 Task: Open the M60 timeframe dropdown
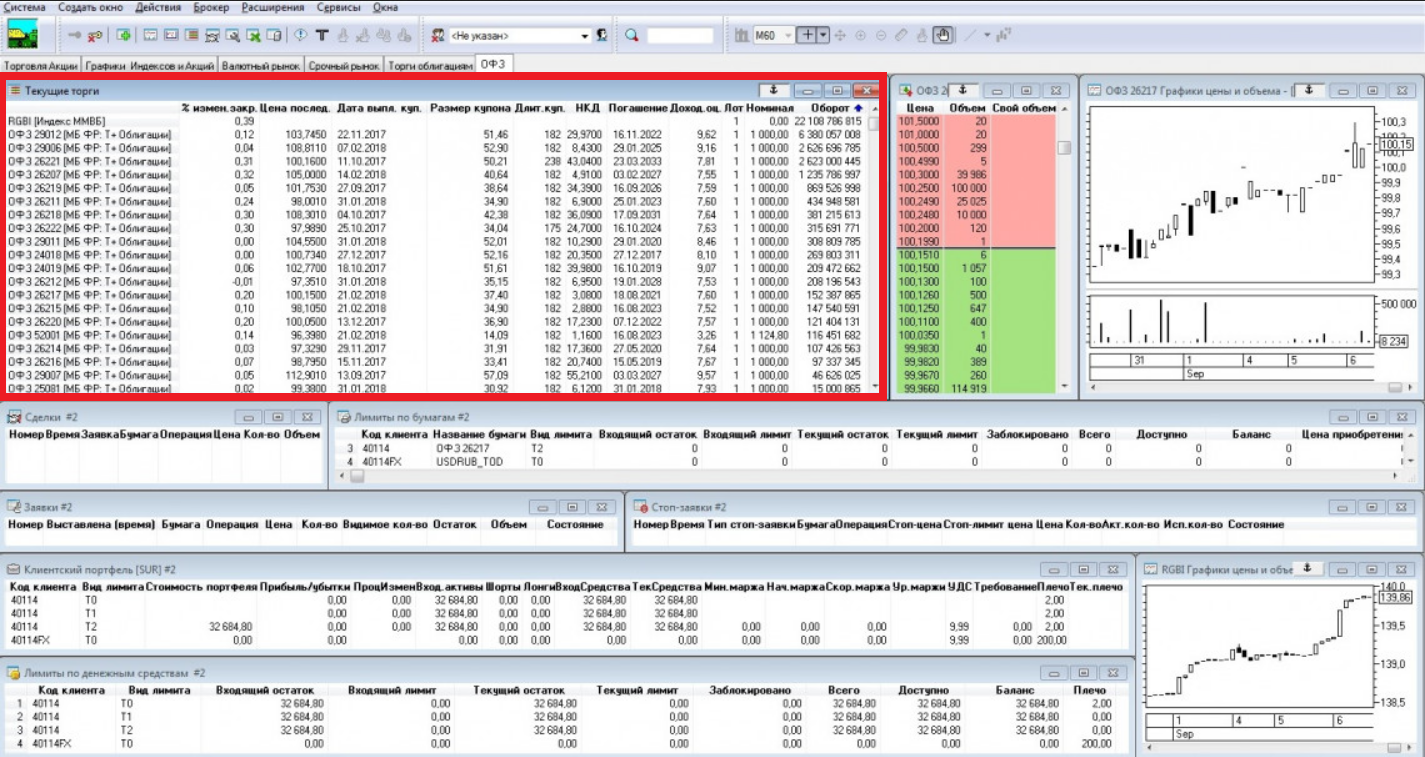788,36
